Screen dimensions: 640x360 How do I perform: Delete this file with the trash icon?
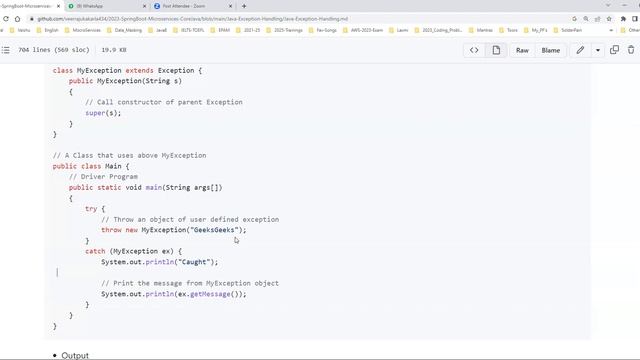(631, 50)
